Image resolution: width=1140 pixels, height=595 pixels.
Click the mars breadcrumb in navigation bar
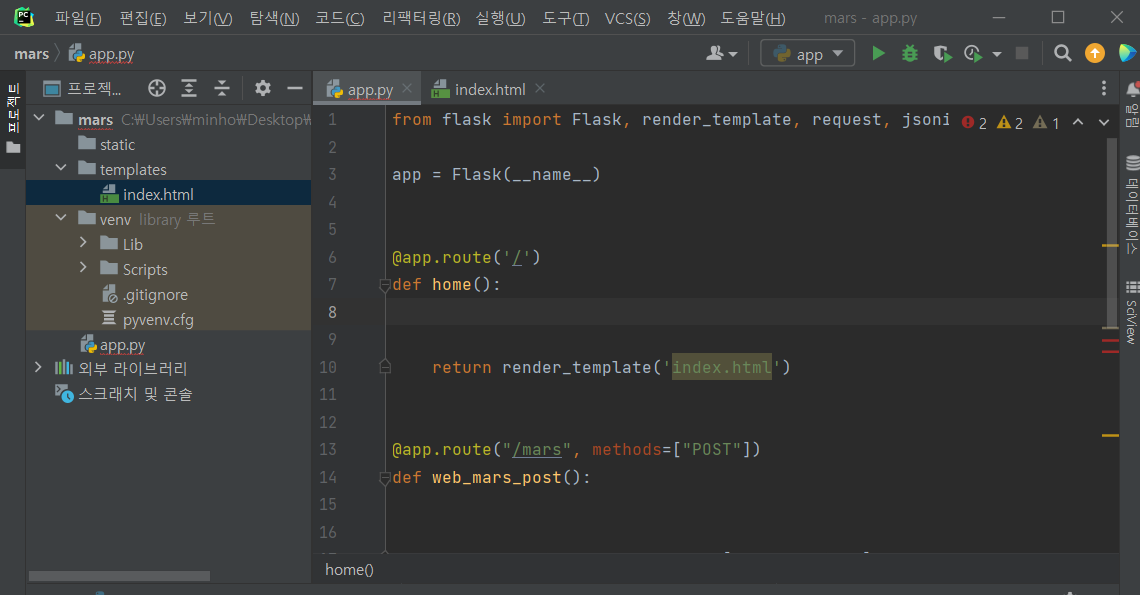click(x=32, y=54)
